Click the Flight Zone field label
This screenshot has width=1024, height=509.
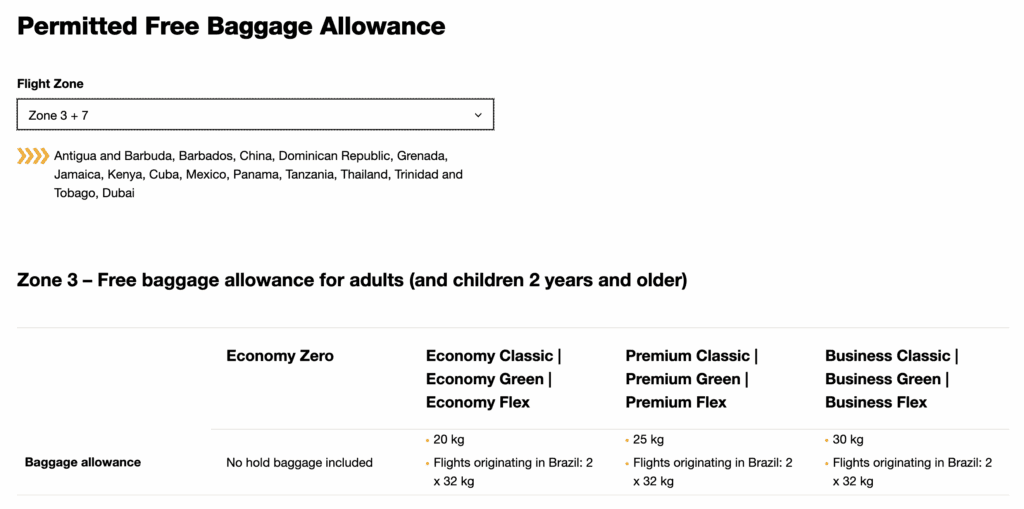pos(50,84)
